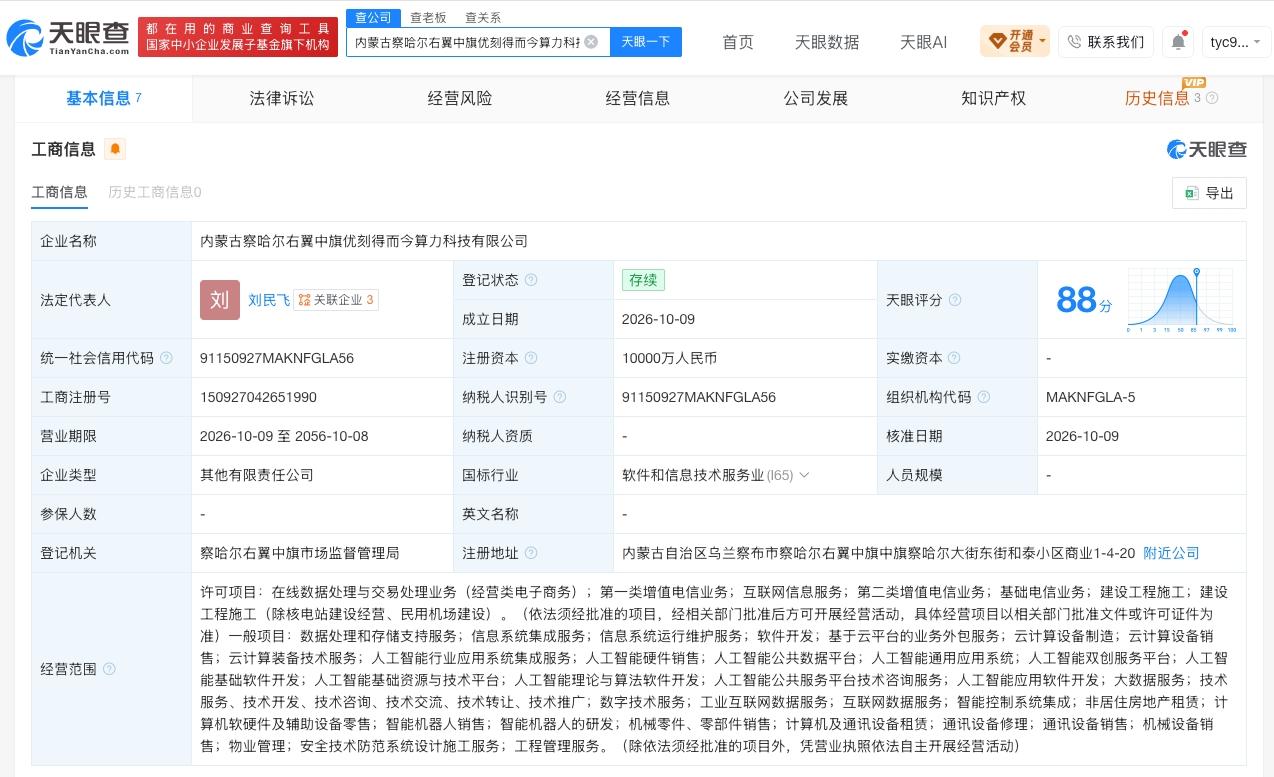Click registration number 150927042651990

click(259, 397)
